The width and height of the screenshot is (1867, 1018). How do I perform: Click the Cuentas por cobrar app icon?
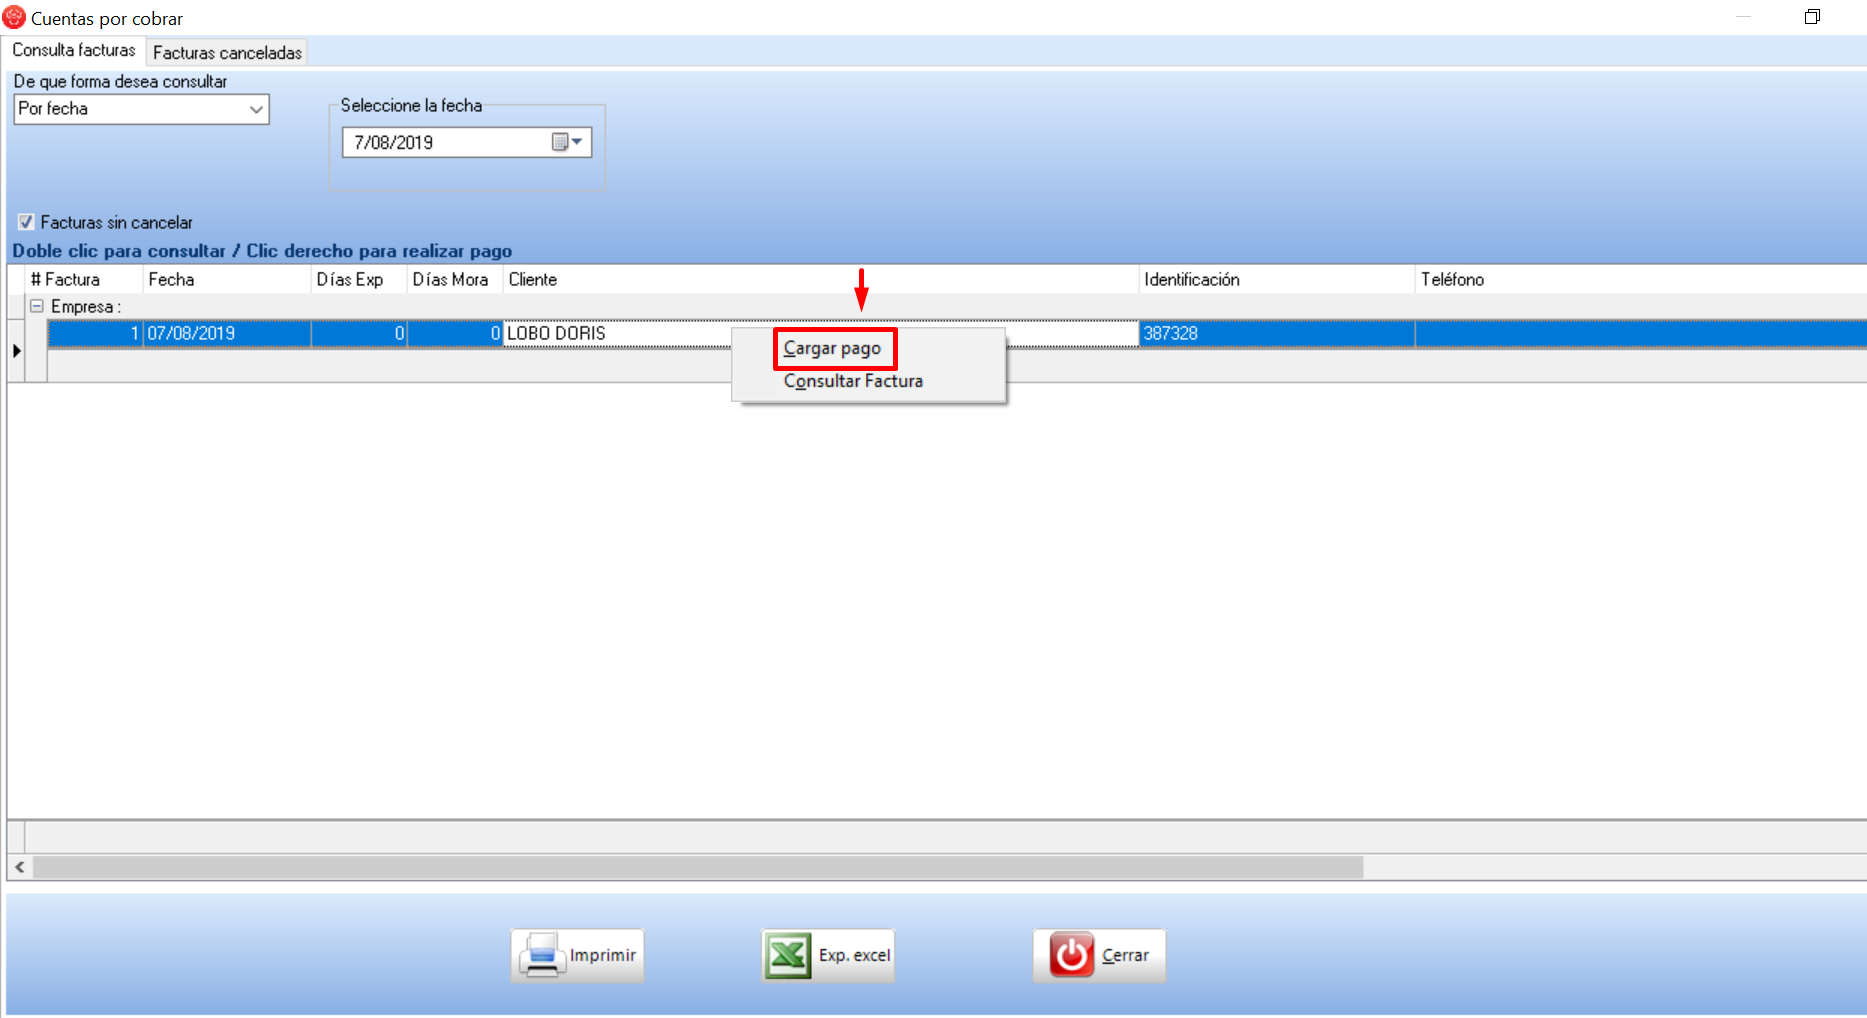tap(14, 18)
